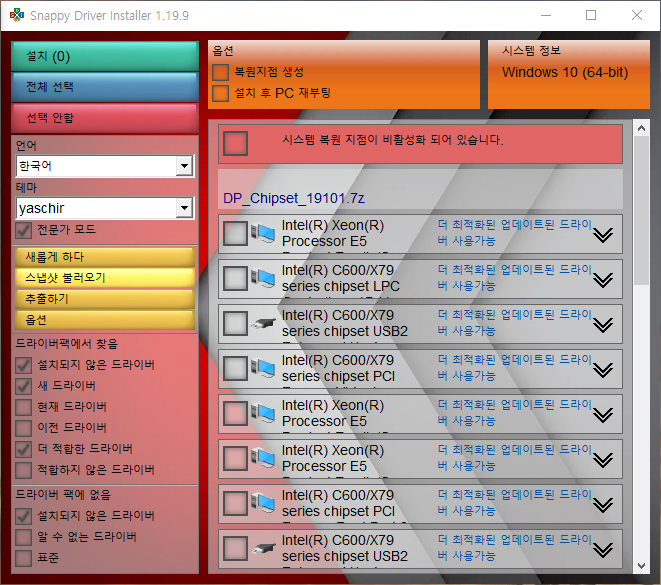Select the first chipset PCI driver checkbox
The image size is (661, 585).
(x=235, y=368)
